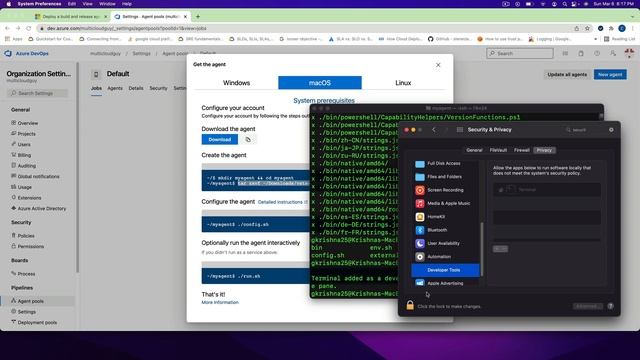Select the Windows tab in Get the agent
Viewport: 640px width, 360px height.
tap(236, 82)
